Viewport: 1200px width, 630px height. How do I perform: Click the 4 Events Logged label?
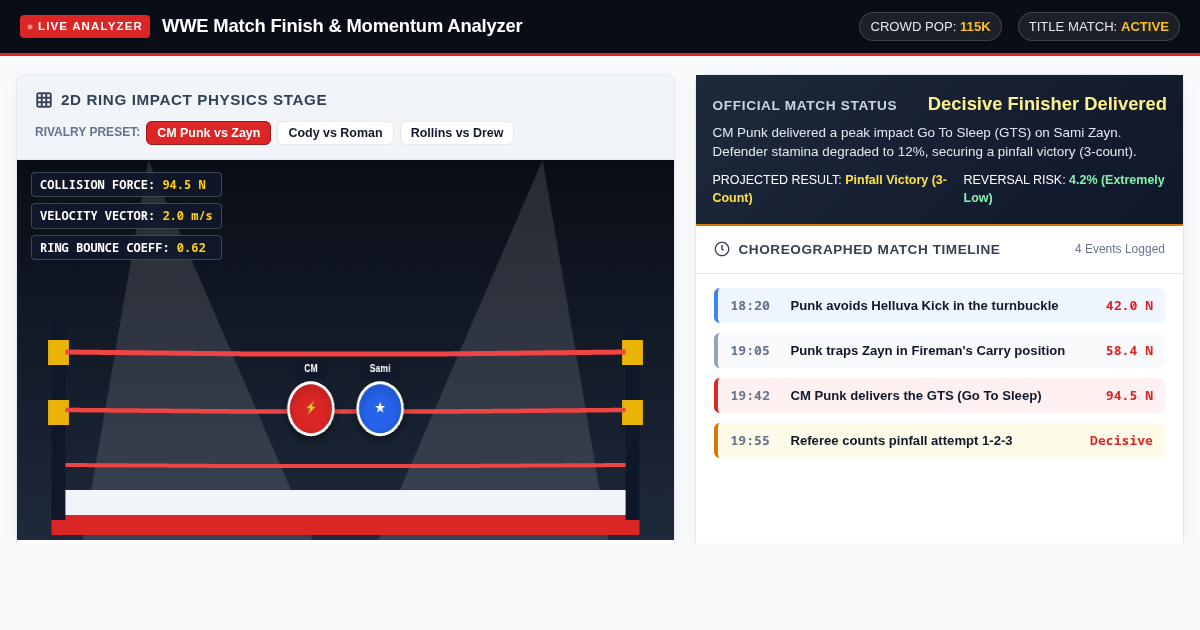tap(1120, 249)
